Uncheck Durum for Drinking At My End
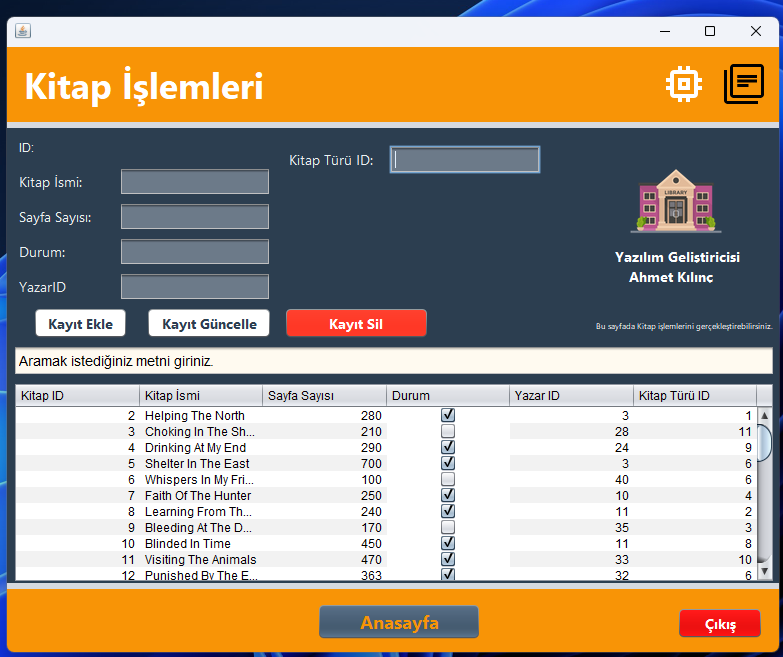The image size is (783, 657). (x=448, y=447)
